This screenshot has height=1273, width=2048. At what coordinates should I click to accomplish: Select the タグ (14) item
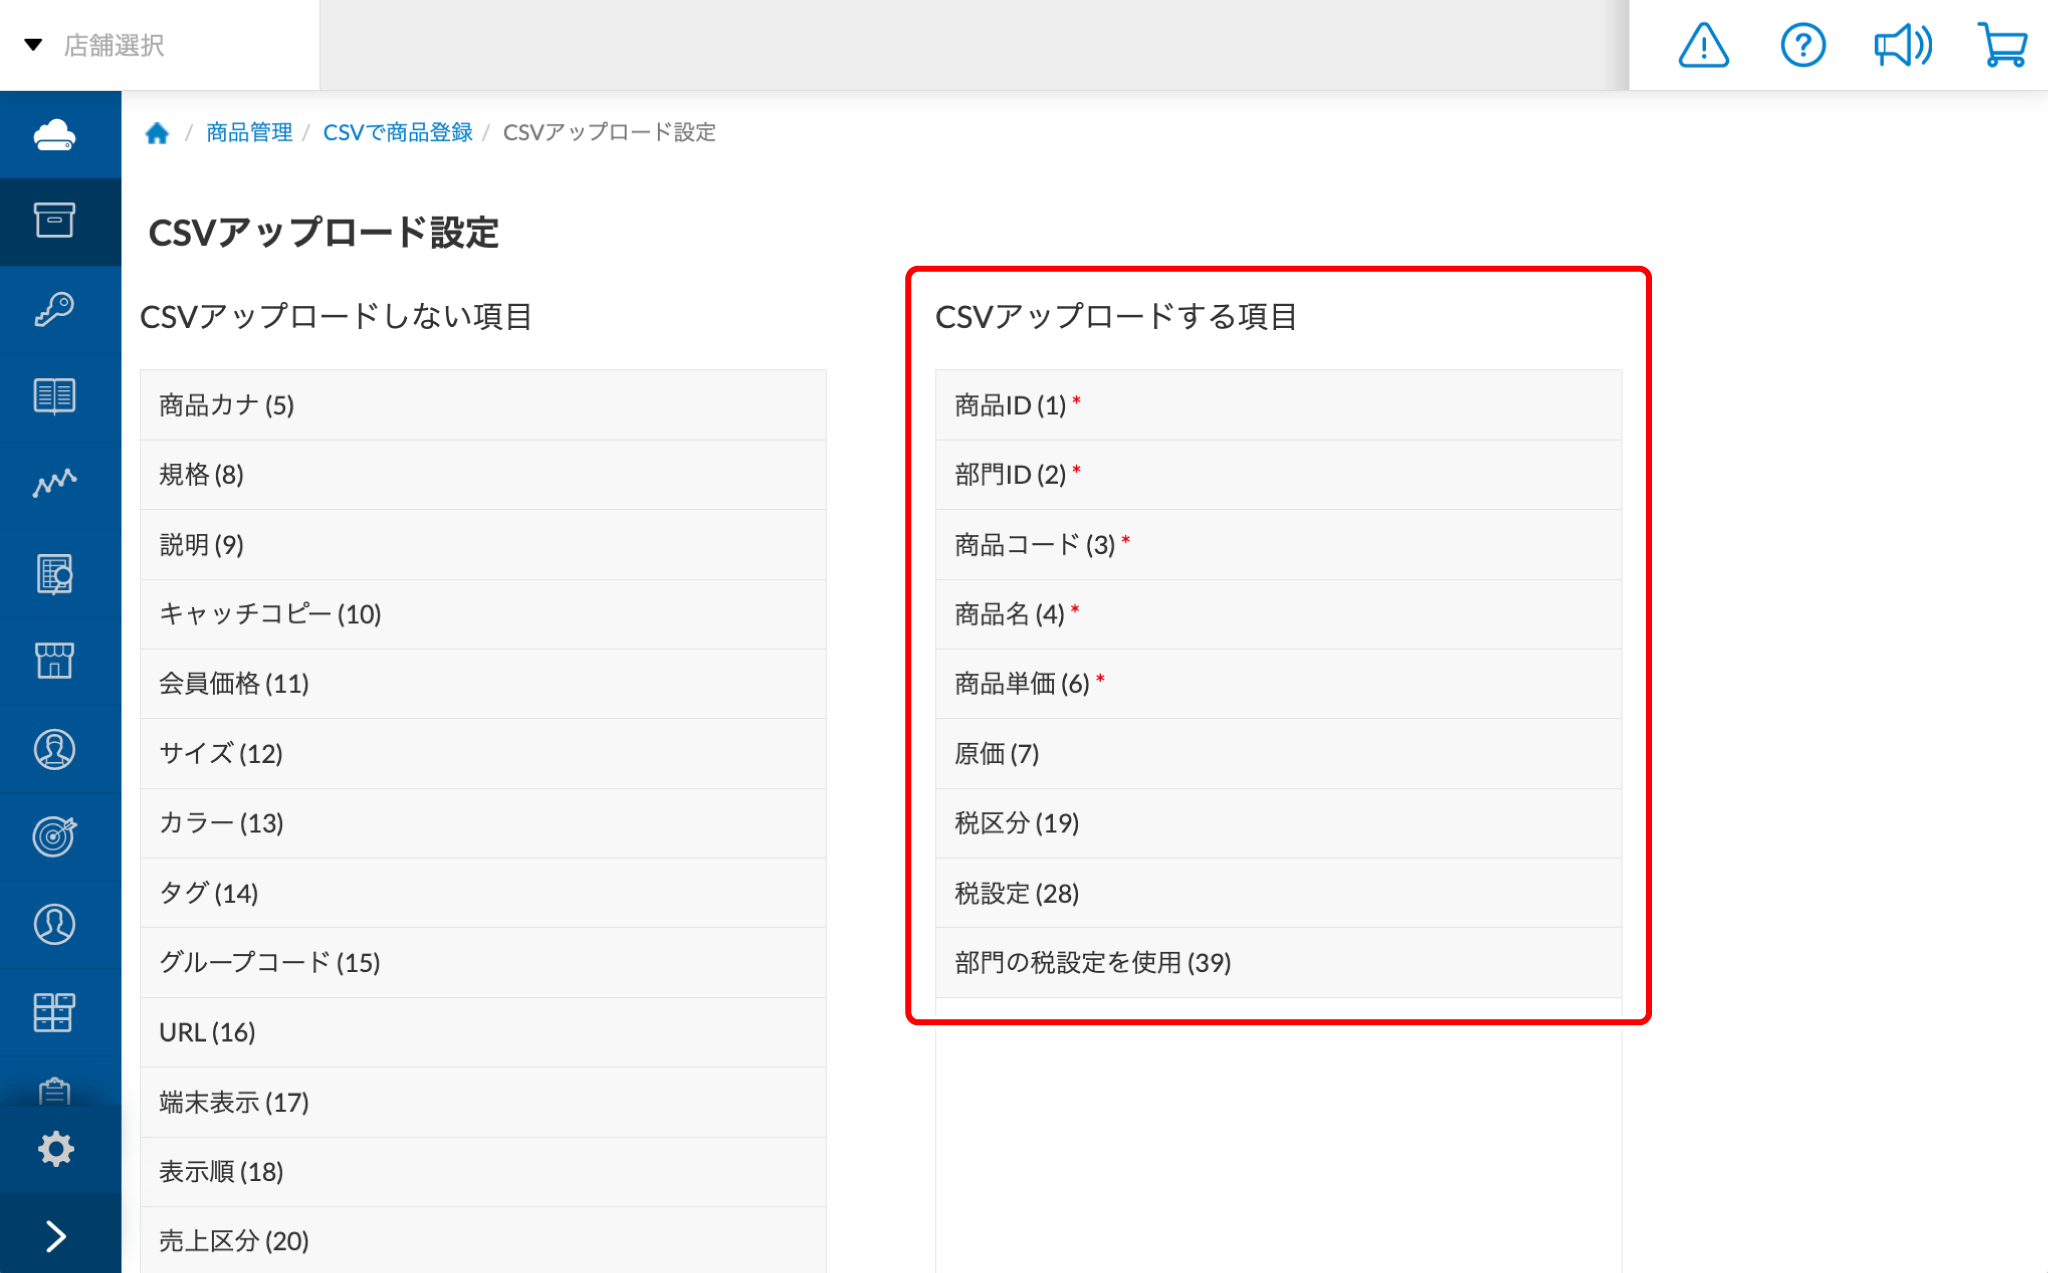[483, 893]
